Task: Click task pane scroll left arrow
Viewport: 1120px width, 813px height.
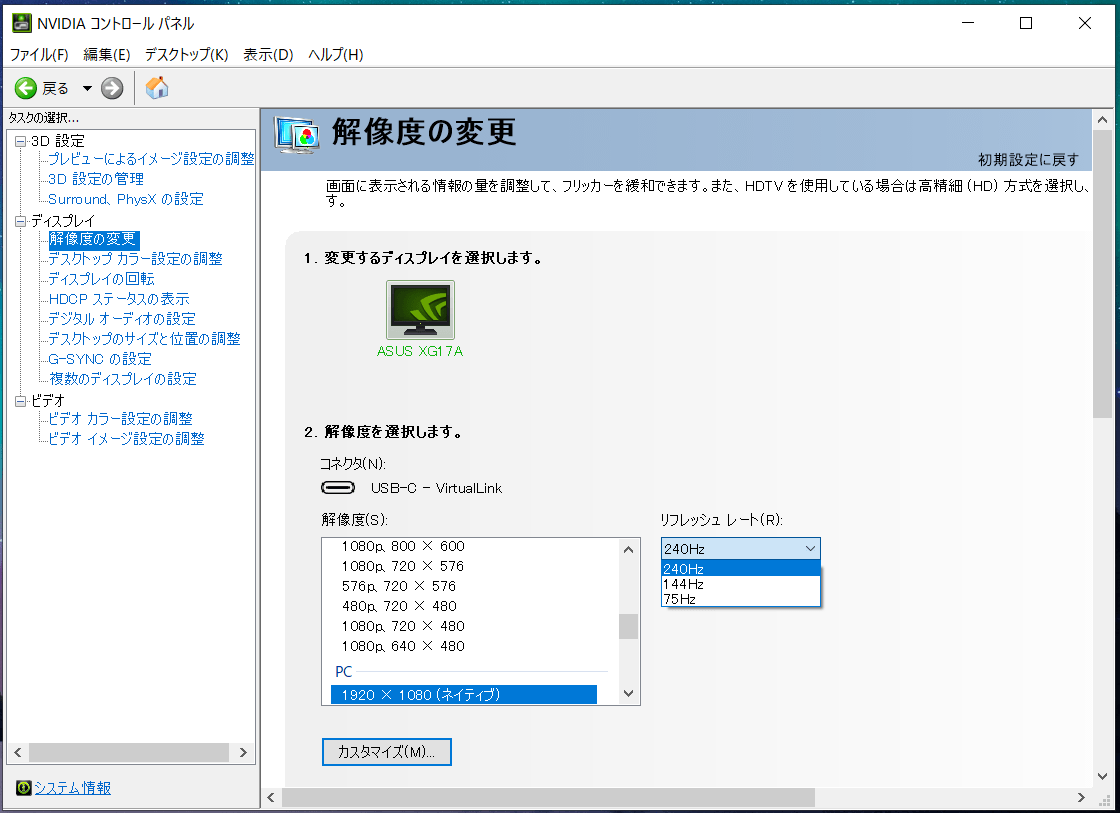Action: (18, 752)
